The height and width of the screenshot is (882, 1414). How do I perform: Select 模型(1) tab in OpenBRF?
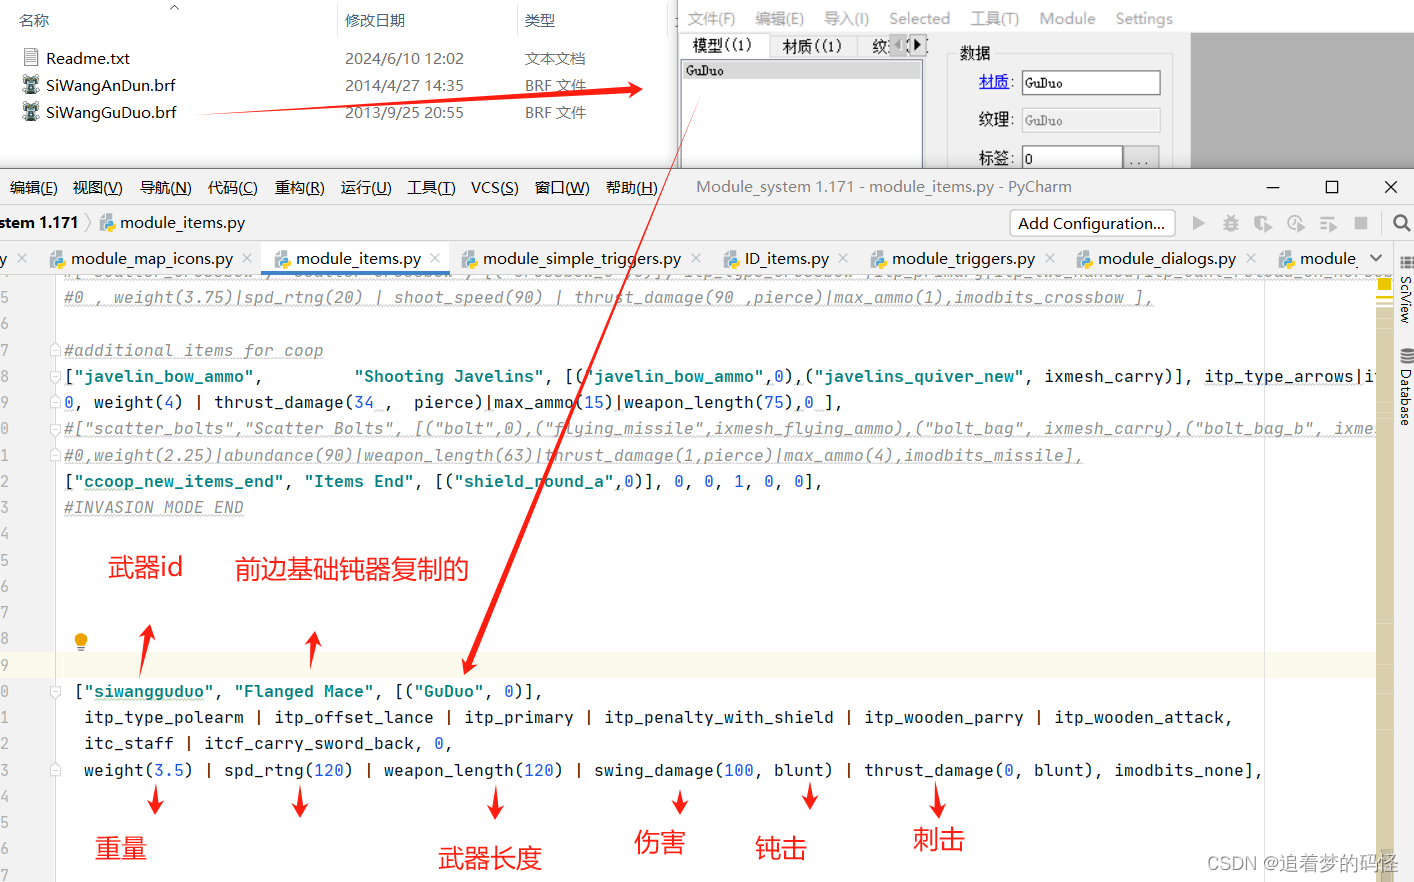(723, 45)
